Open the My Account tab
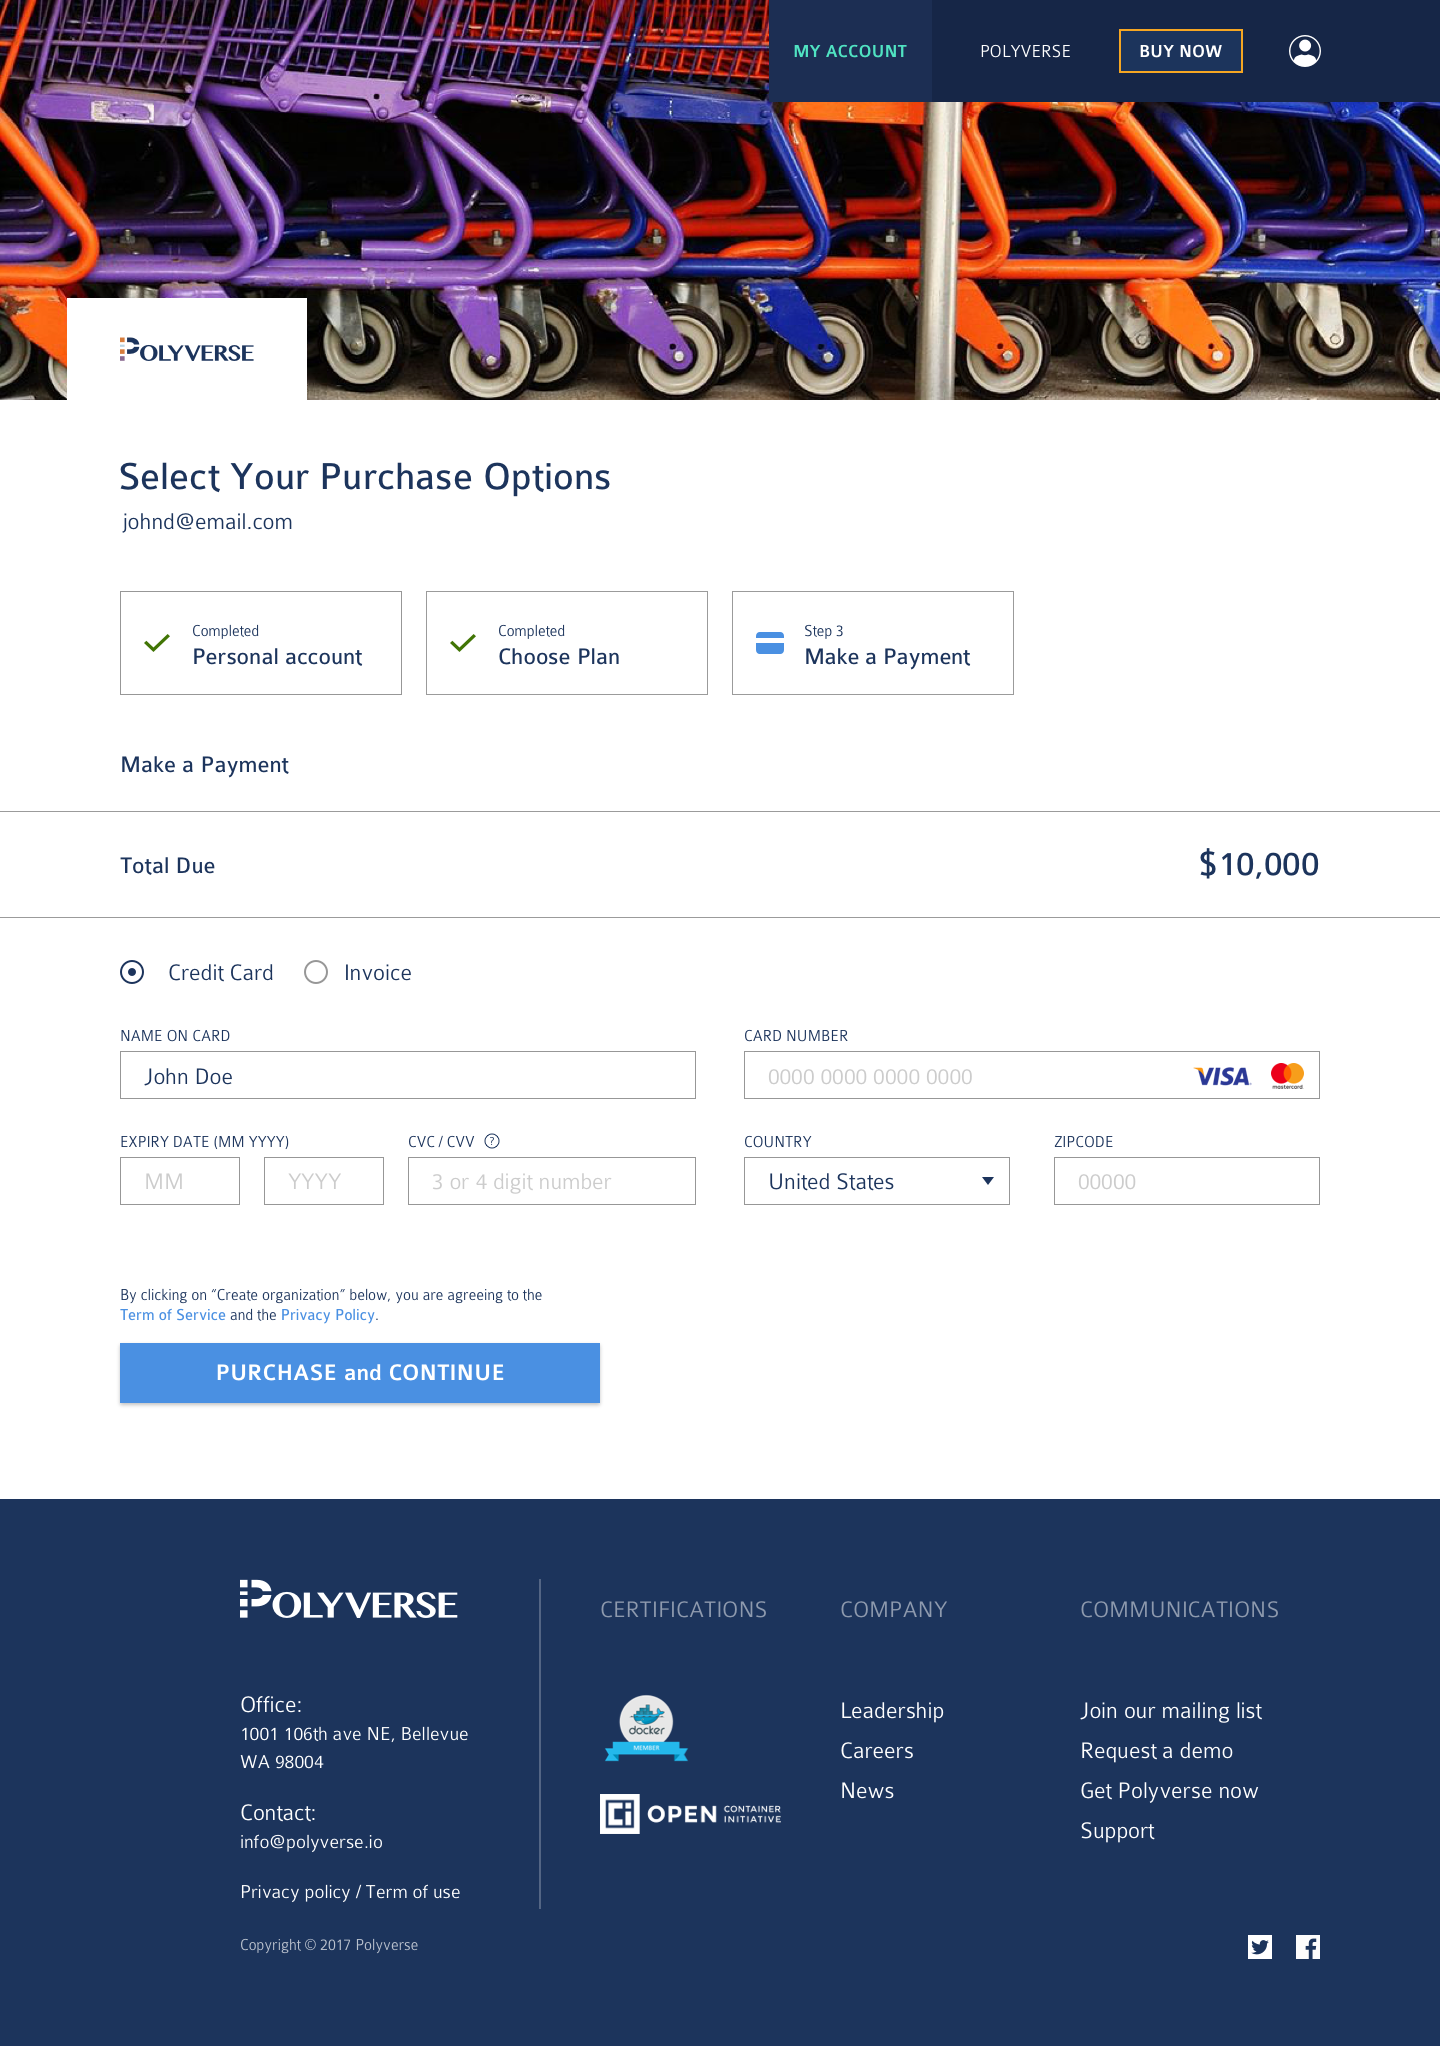Viewport: 1440px width, 2046px height. tap(850, 51)
